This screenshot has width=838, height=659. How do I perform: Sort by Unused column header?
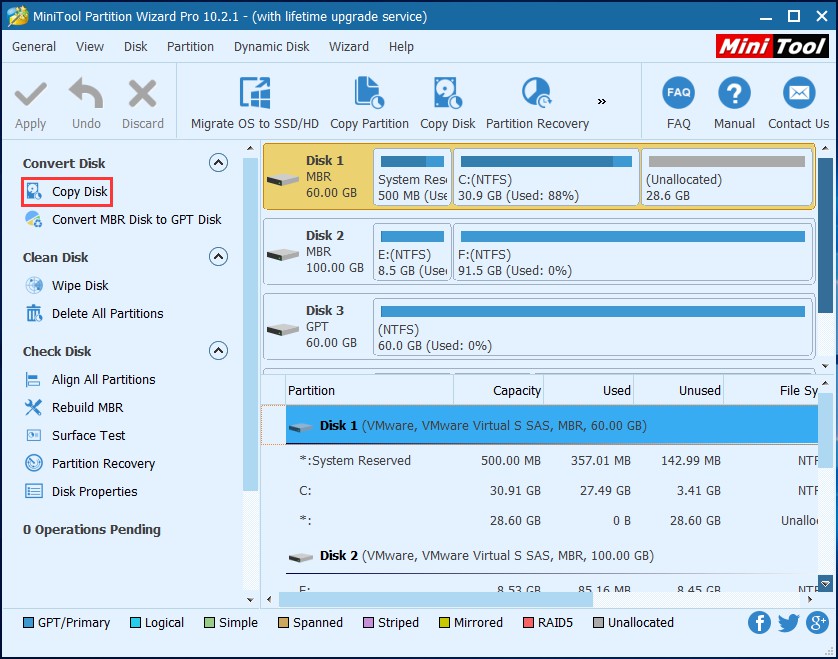click(x=678, y=391)
